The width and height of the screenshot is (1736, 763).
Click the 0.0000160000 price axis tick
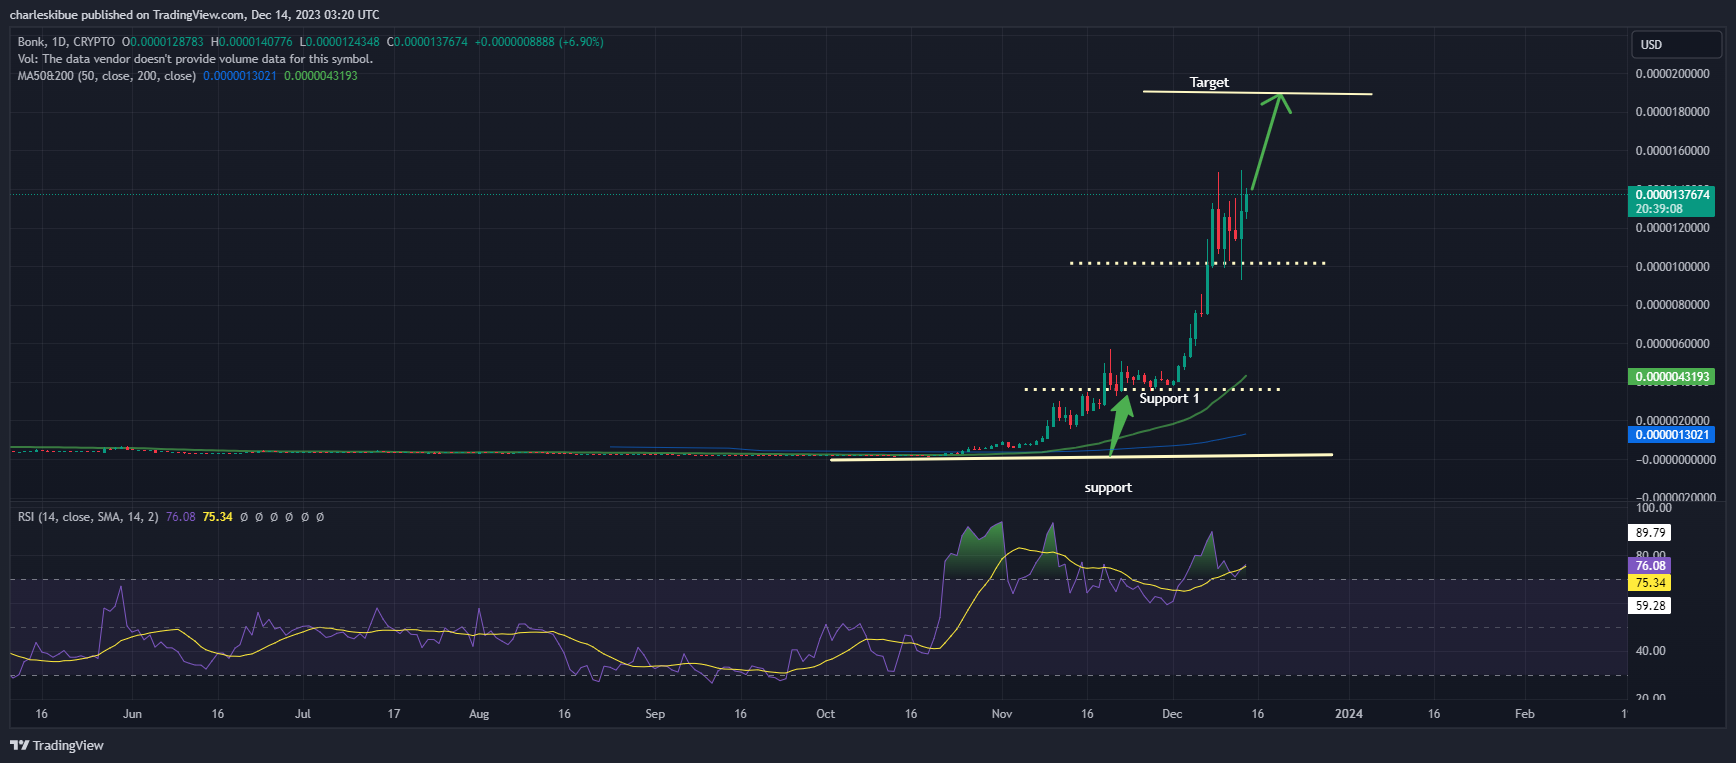[1672, 151]
